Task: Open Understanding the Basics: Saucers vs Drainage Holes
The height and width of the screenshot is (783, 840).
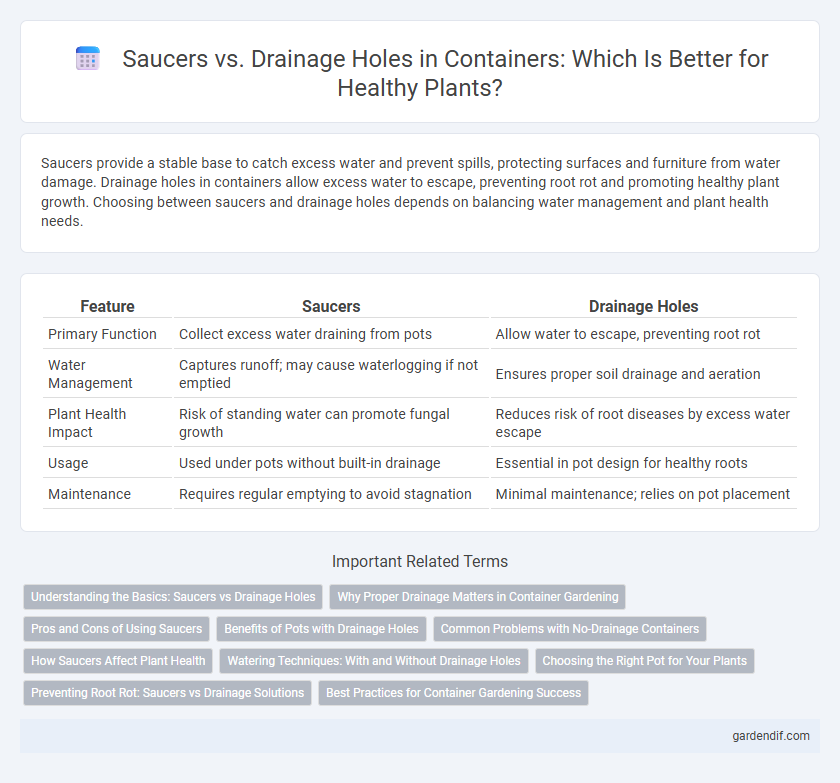Action: pyautogui.click(x=173, y=597)
